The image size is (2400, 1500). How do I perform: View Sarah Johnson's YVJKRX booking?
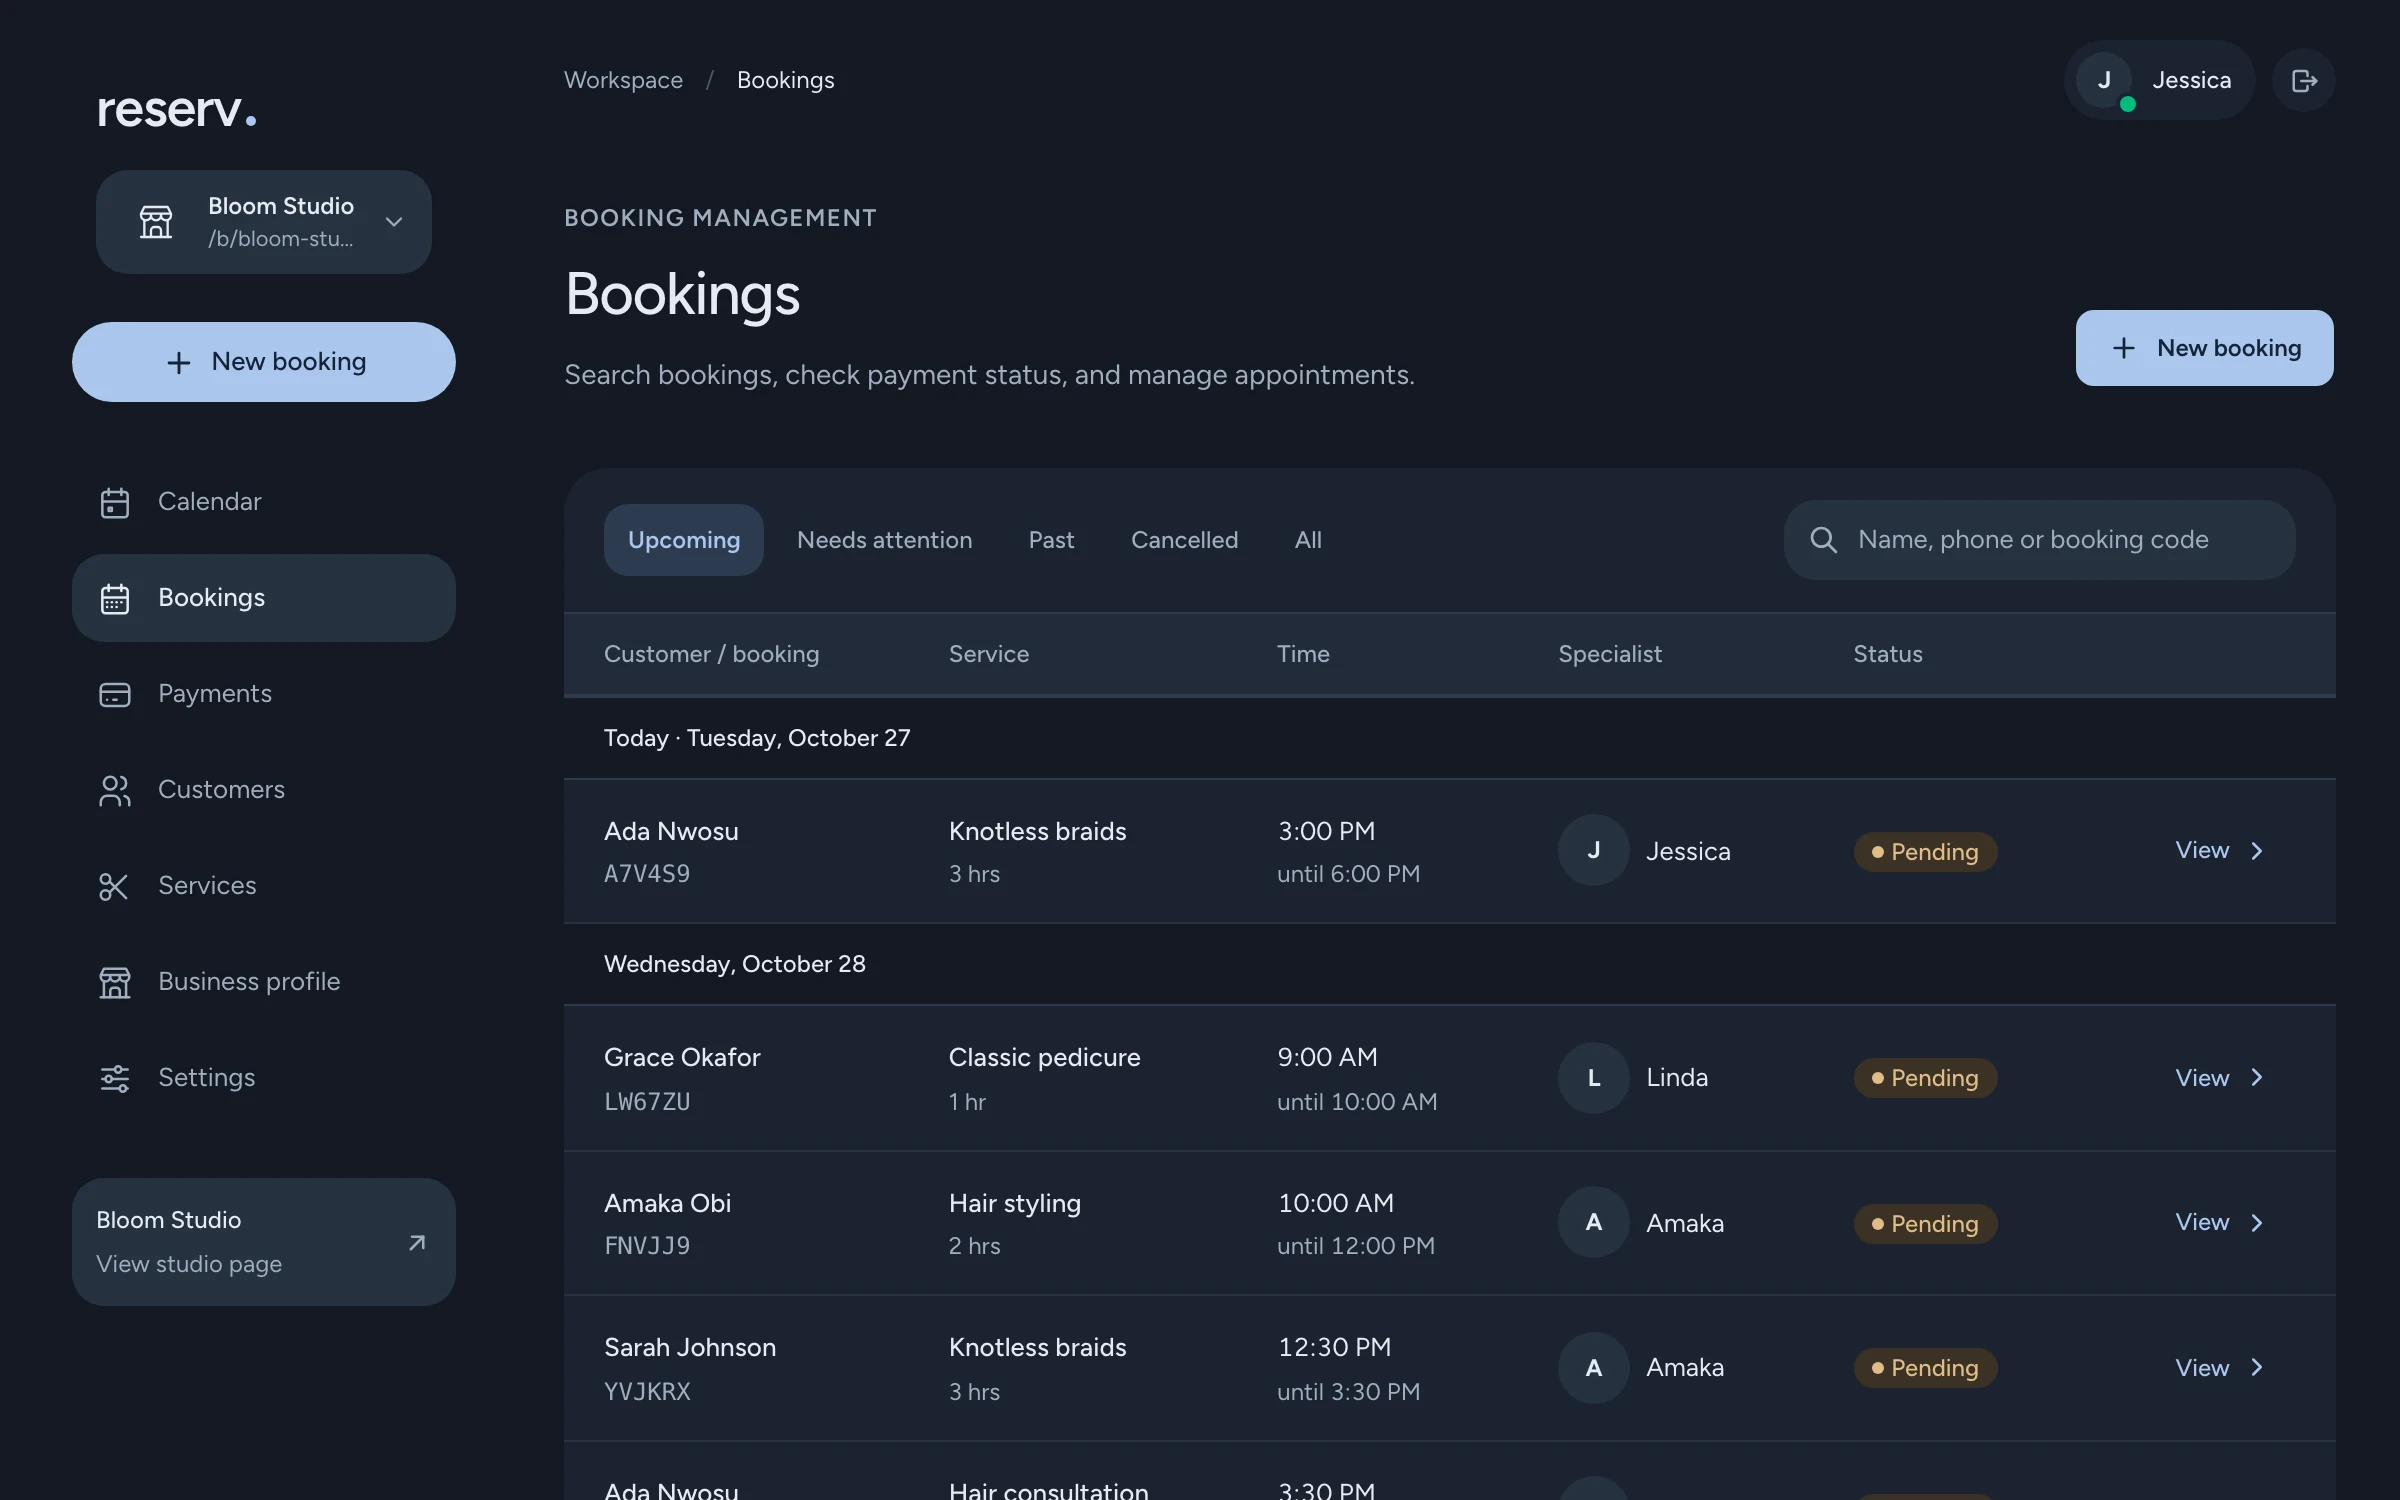[2219, 1368]
